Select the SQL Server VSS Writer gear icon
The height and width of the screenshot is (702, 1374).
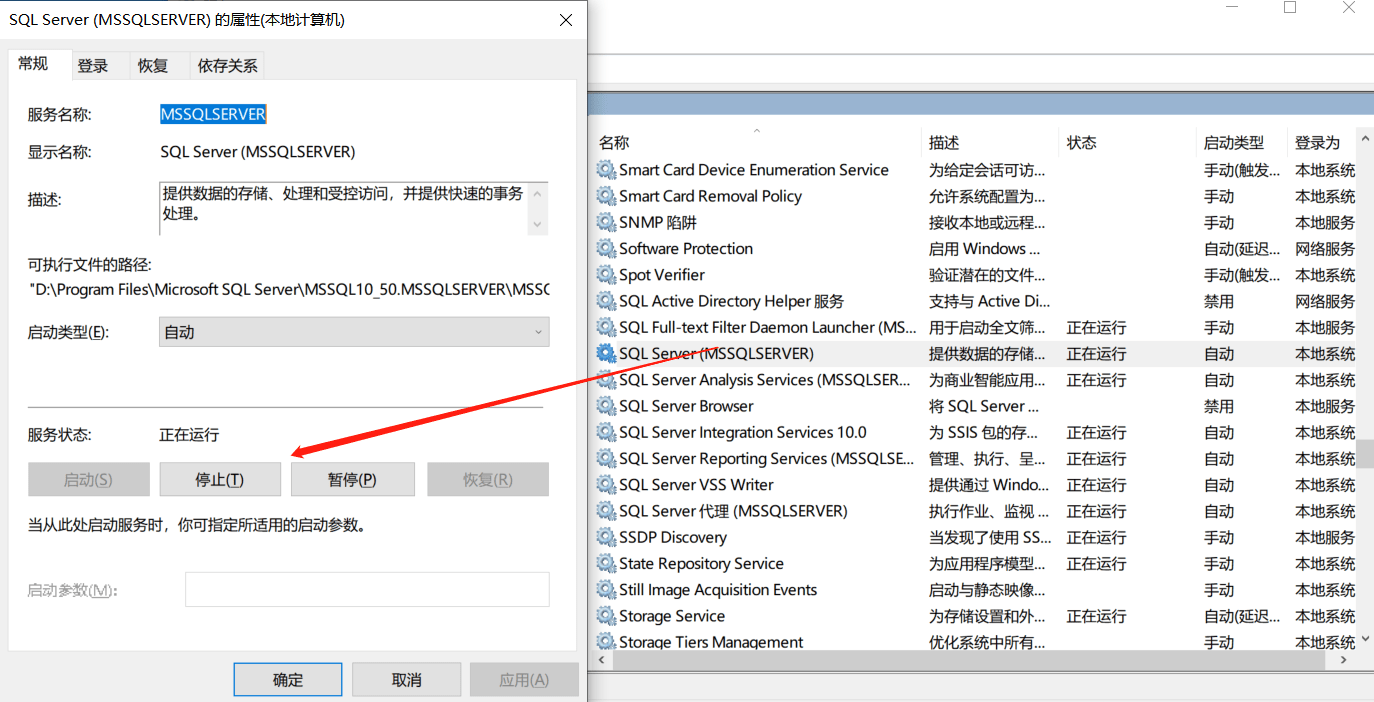tap(606, 485)
